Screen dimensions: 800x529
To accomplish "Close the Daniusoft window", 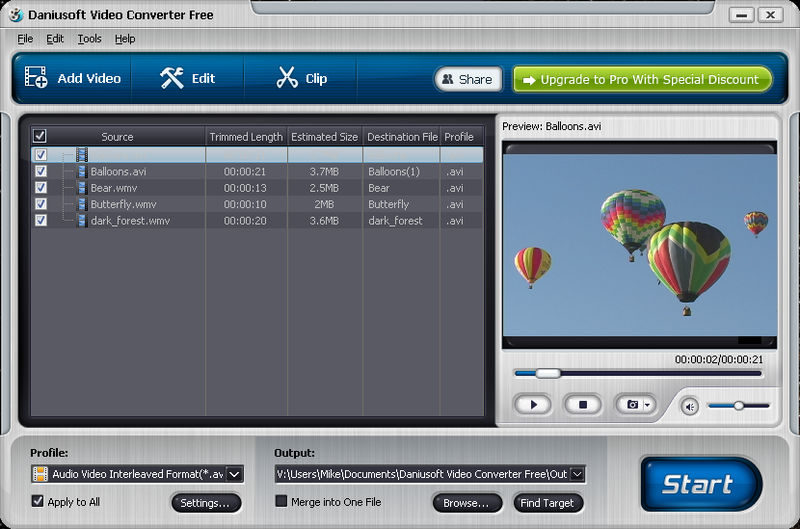I will click(770, 15).
